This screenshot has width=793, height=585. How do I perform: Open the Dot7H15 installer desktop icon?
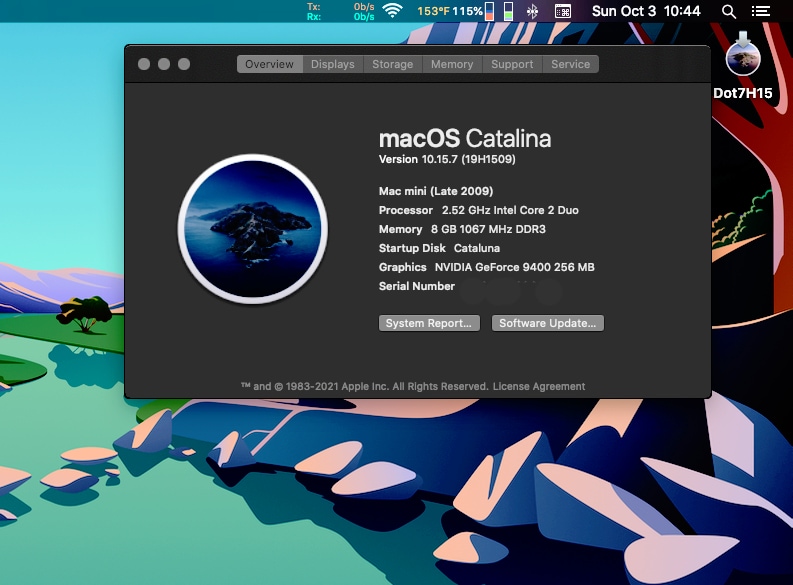[742, 65]
